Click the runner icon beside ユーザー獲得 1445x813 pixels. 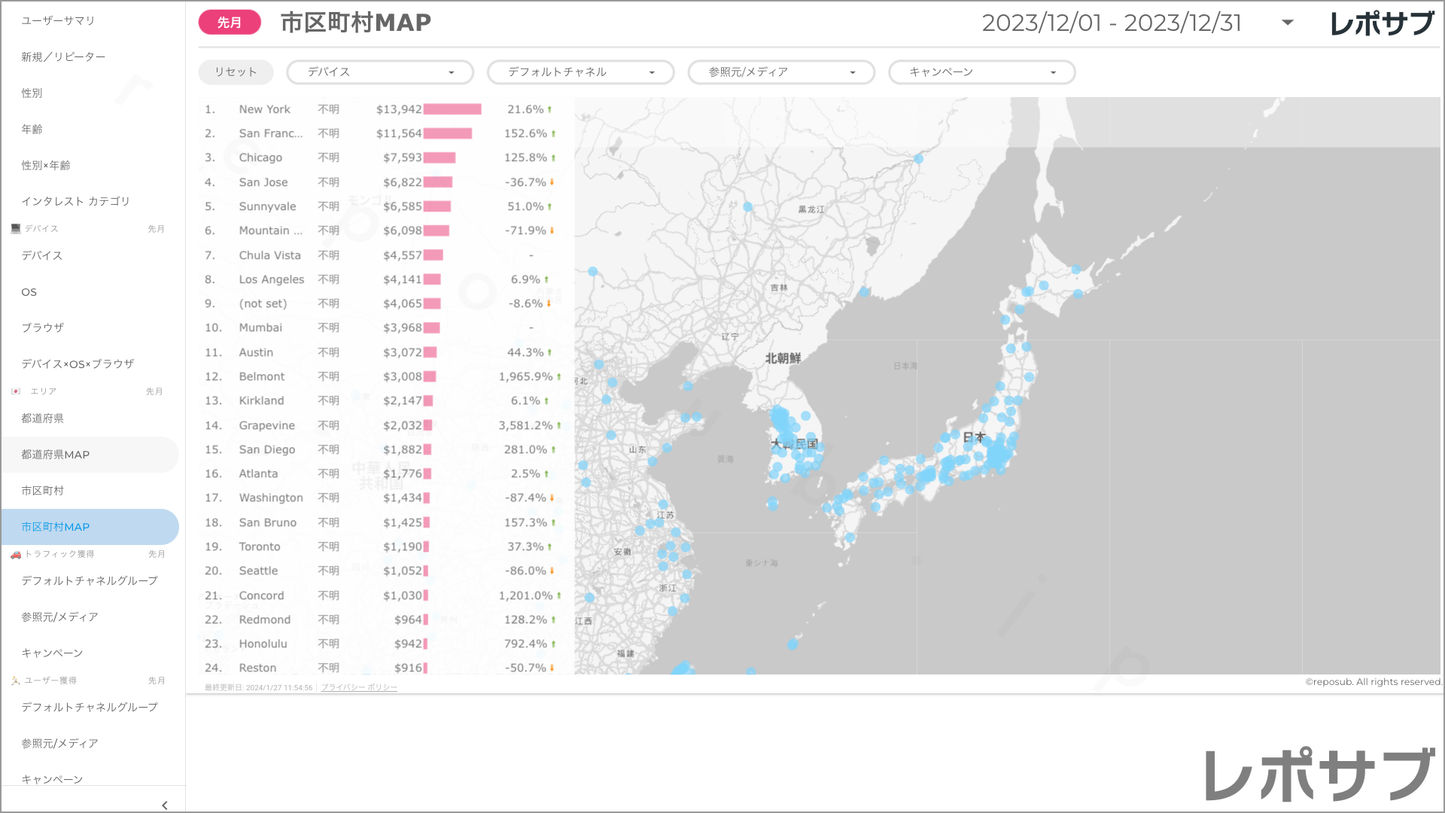tap(15, 681)
